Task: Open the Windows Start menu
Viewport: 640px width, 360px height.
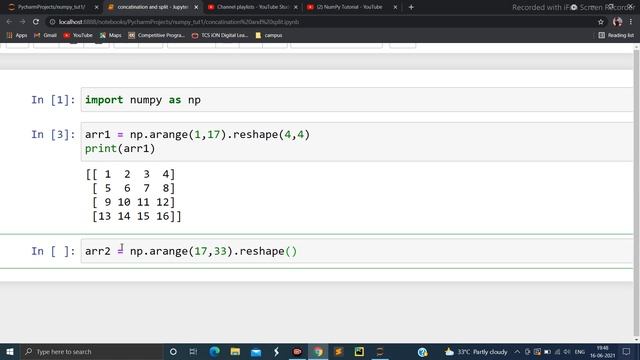Action: click(x=10, y=351)
